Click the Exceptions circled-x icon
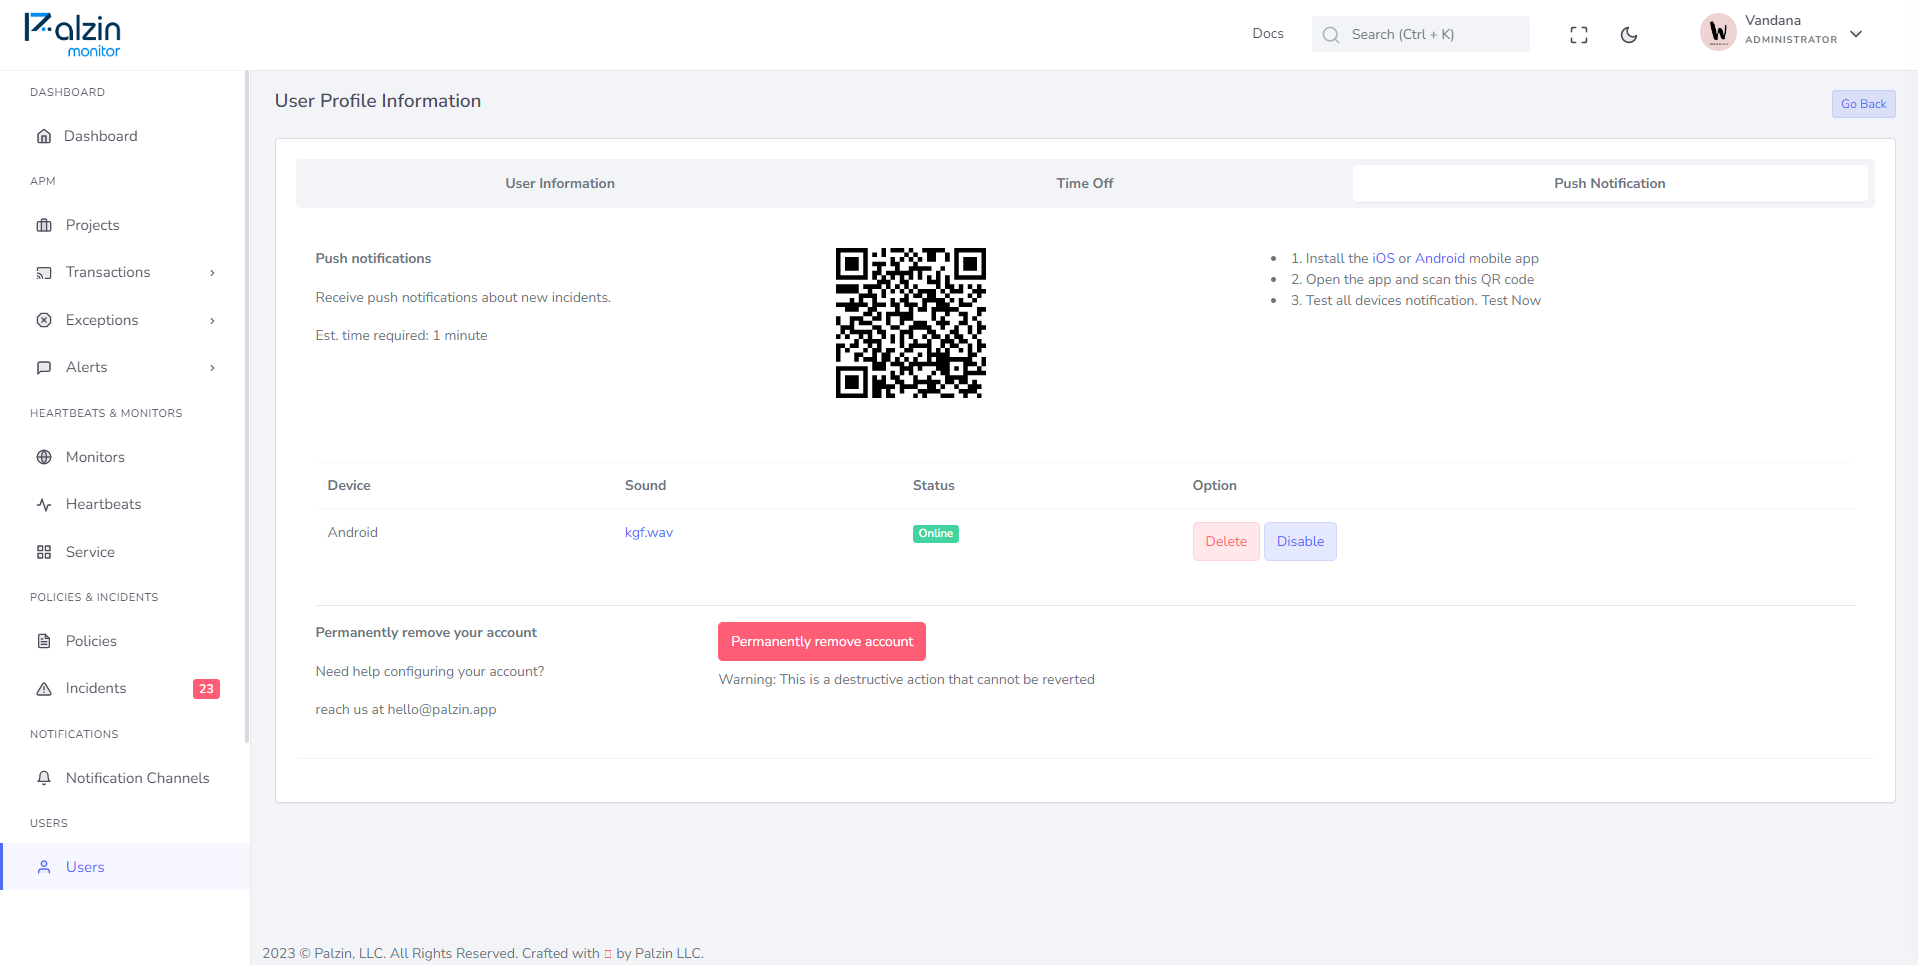Screen dimensions: 1918x965 [x=44, y=320]
